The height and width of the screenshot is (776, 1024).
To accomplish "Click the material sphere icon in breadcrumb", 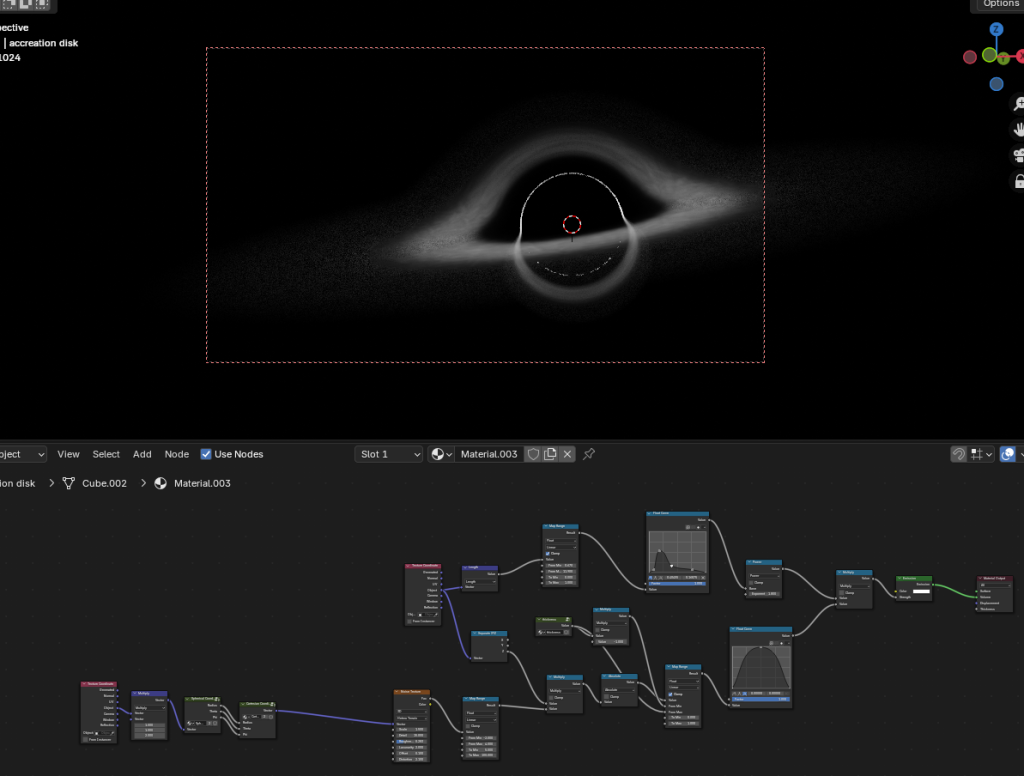I will click(x=161, y=483).
